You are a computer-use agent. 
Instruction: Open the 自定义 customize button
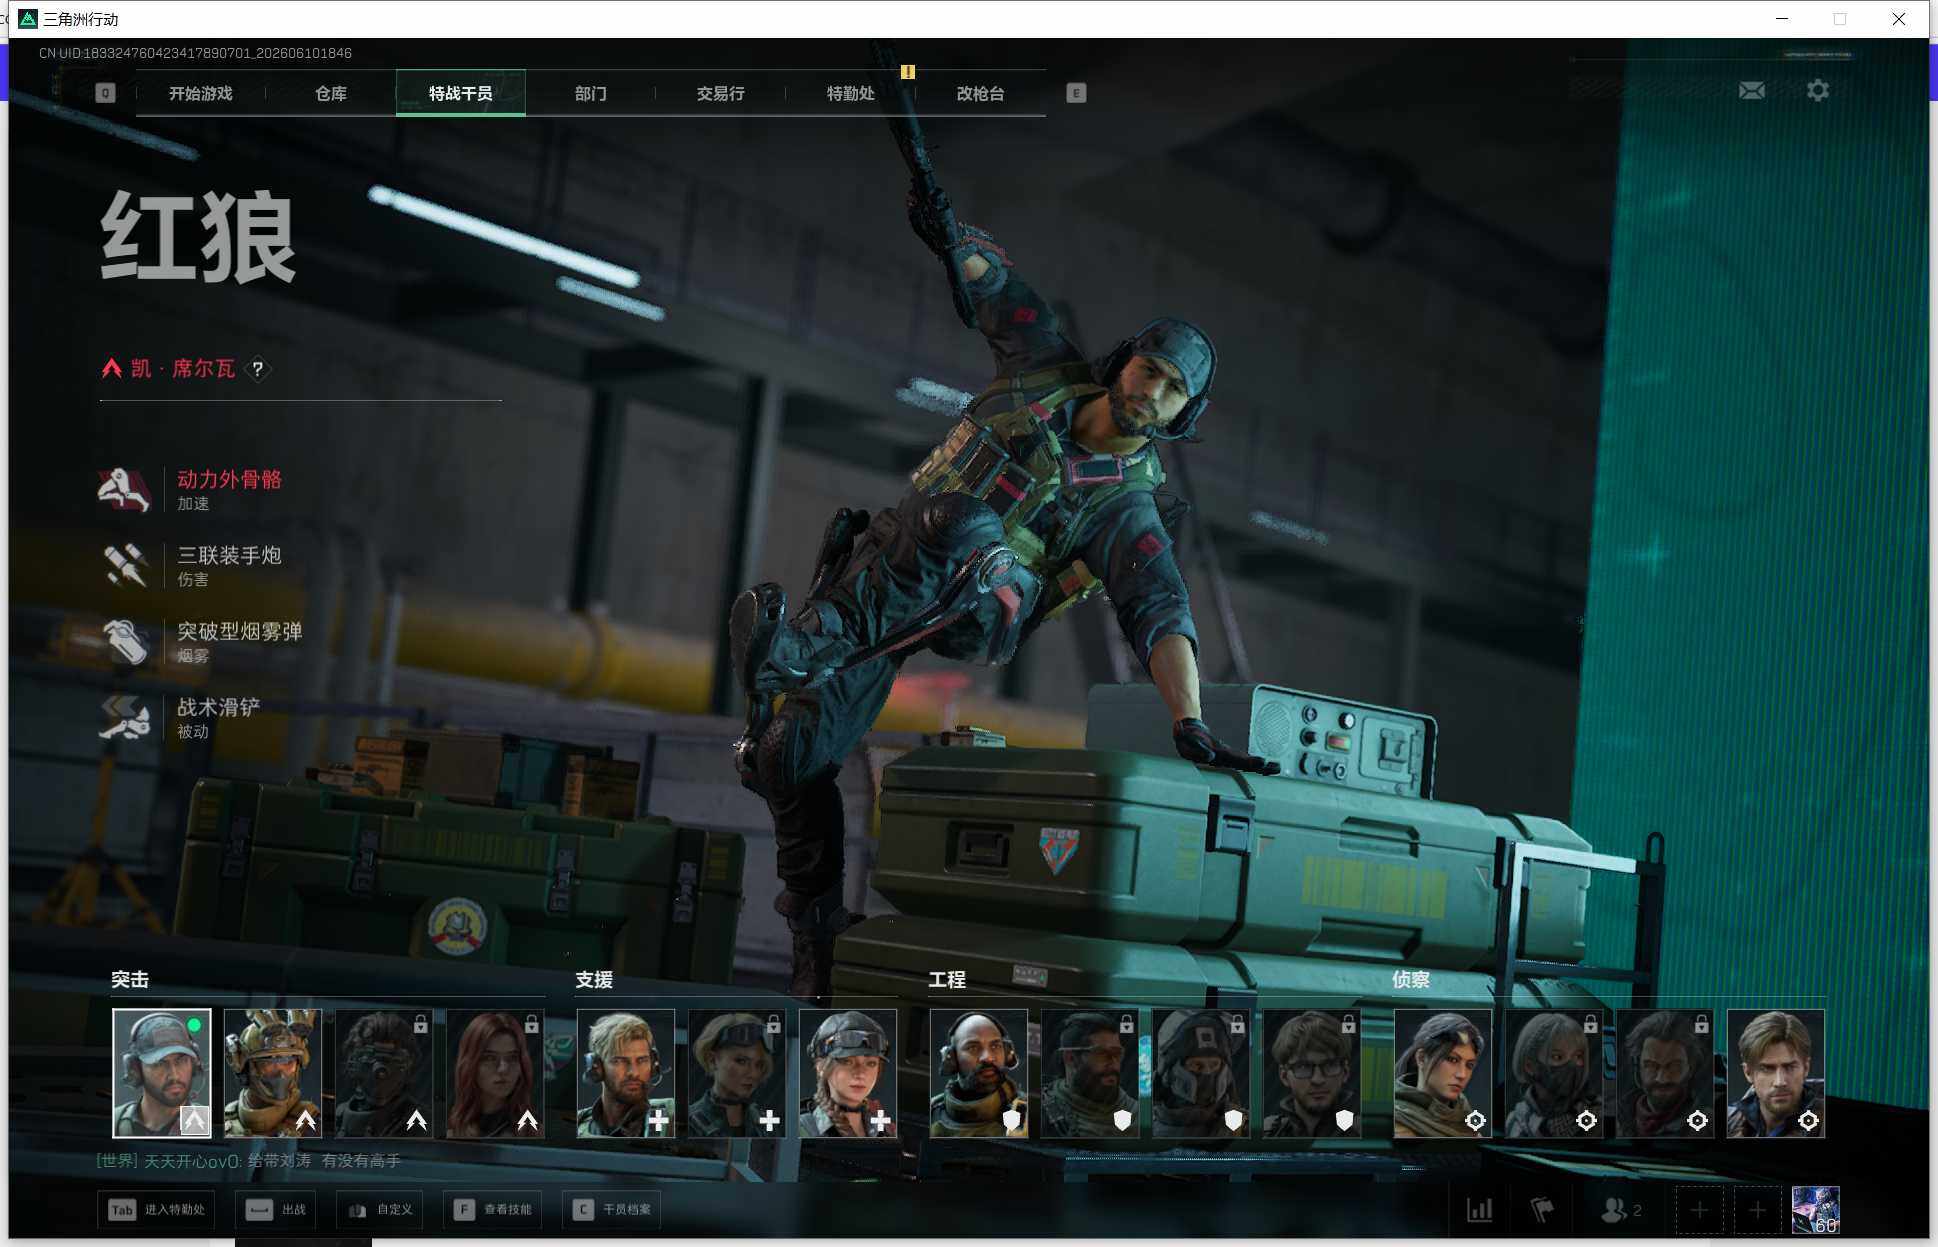click(x=380, y=1210)
